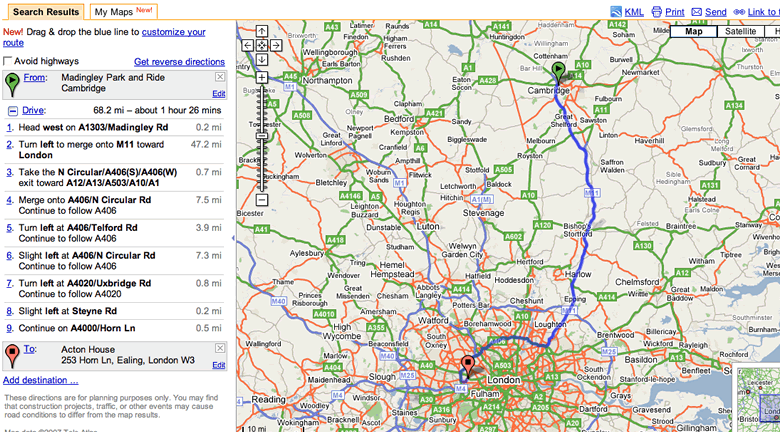This screenshot has height=432, width=780.
Task: Open the Print link
Action: (675, 12)
